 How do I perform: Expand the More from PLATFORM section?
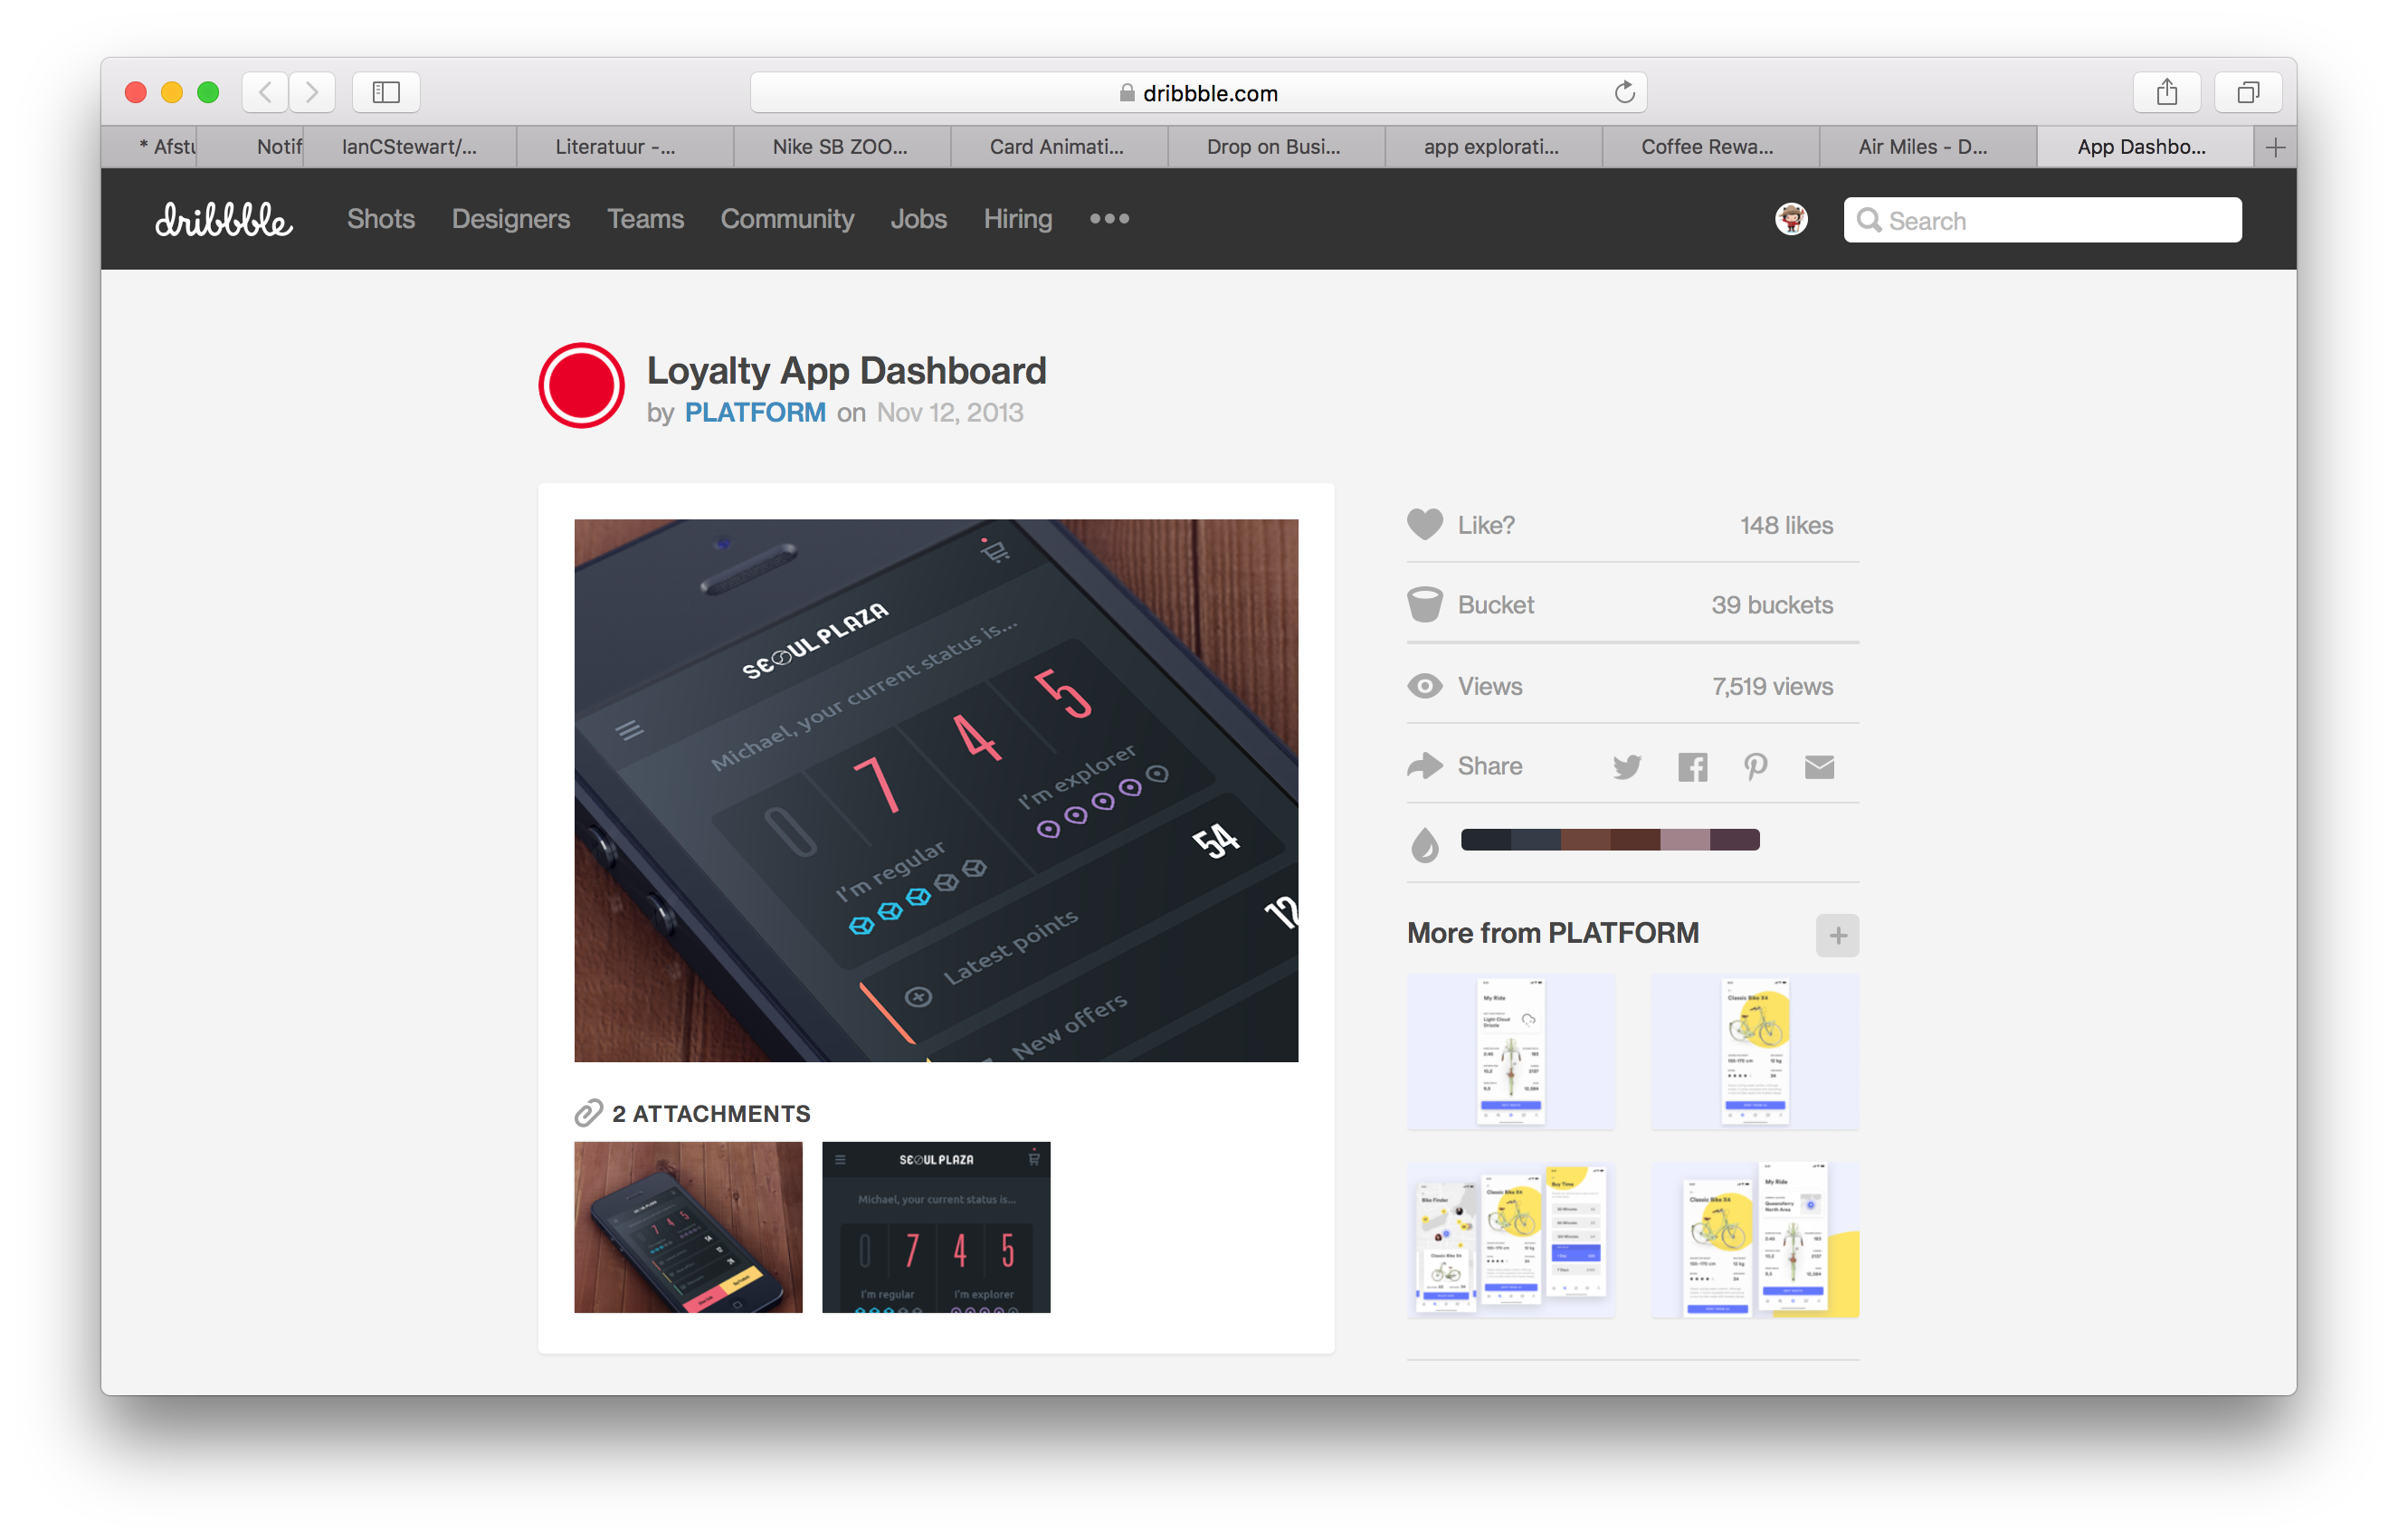pos(1837,932)
